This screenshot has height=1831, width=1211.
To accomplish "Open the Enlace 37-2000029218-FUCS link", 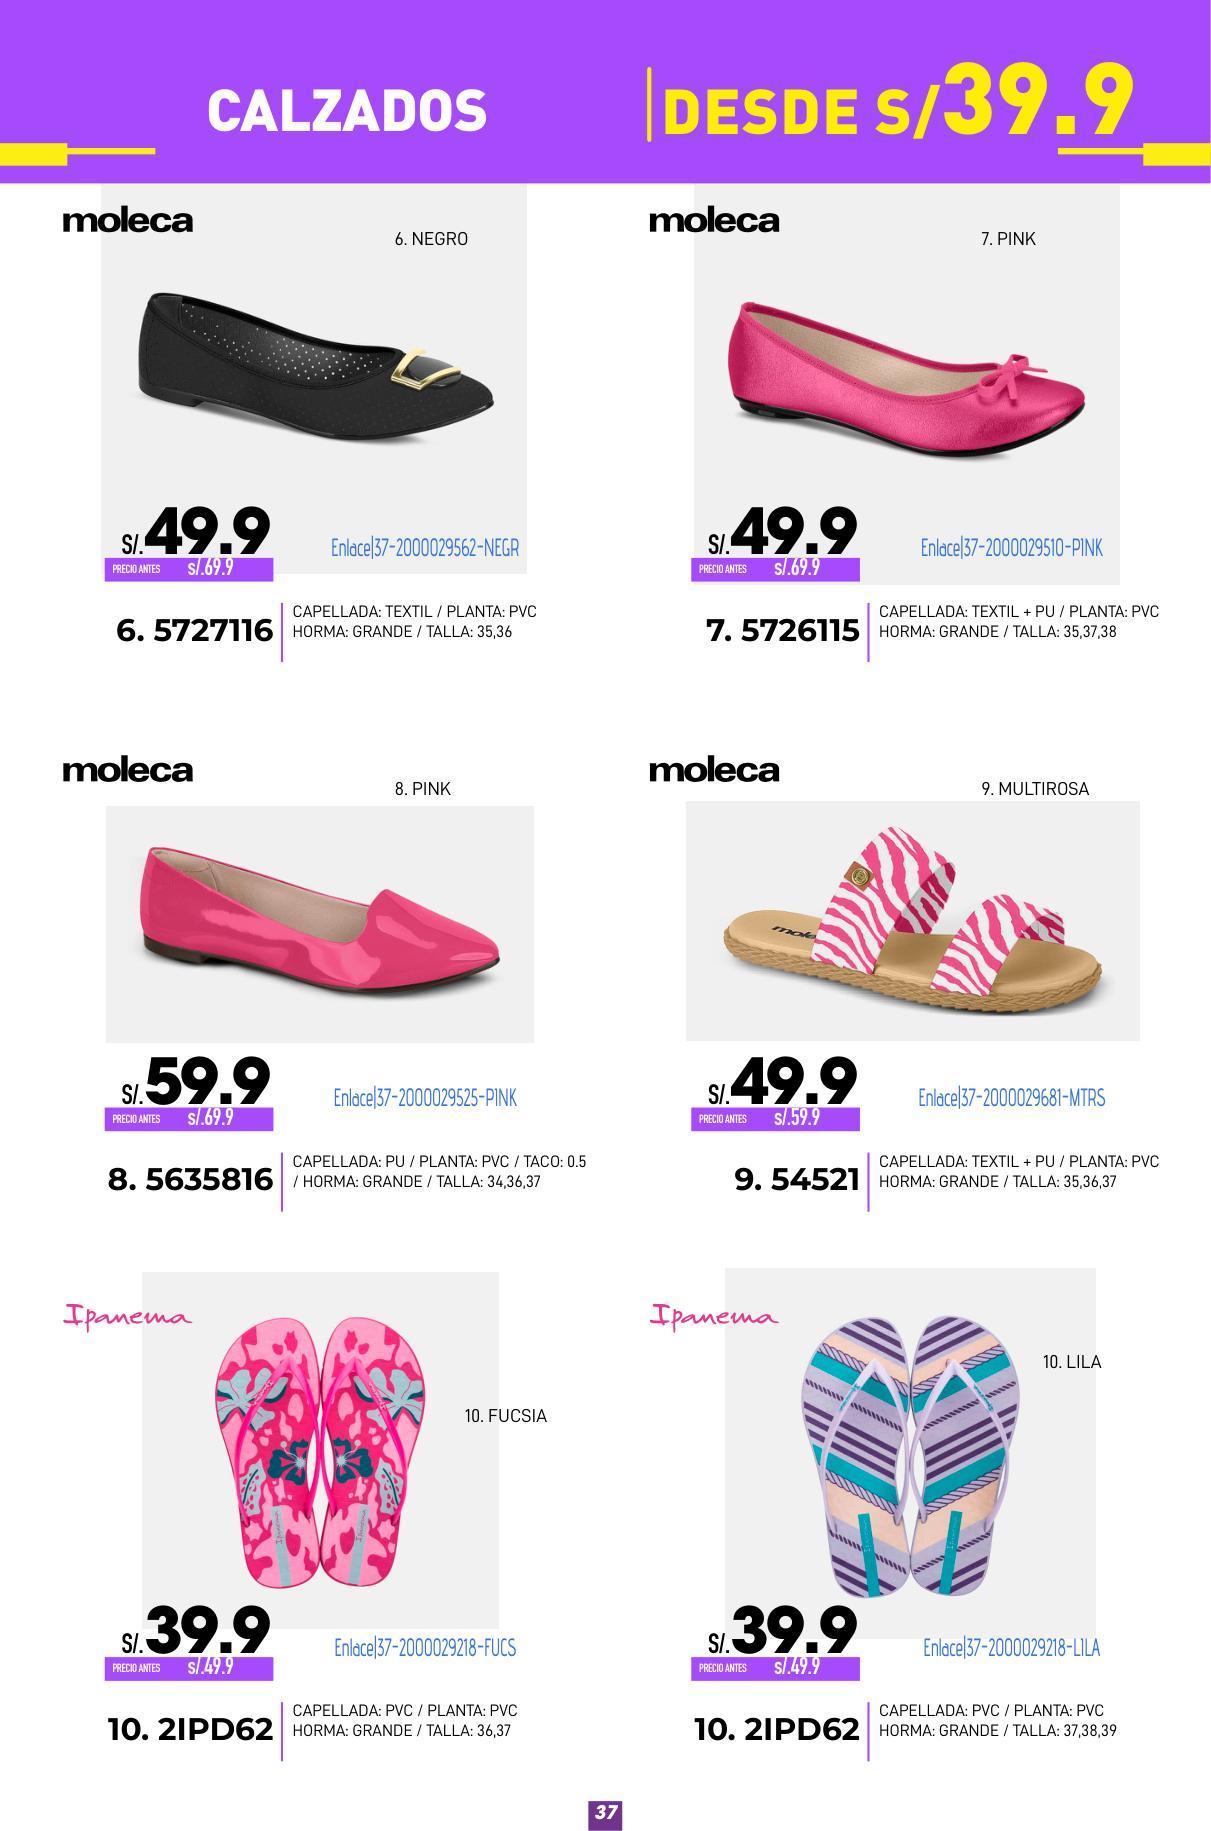I will coord(425,1648).
